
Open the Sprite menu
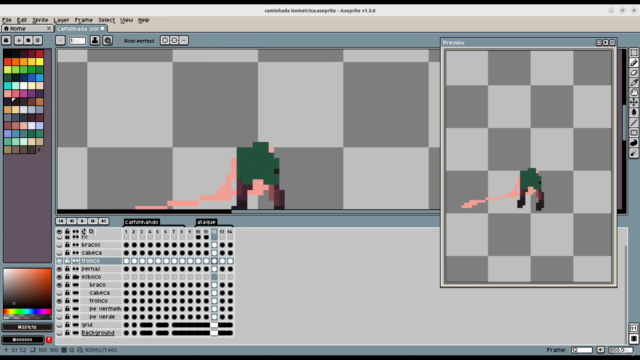(40, 20)
